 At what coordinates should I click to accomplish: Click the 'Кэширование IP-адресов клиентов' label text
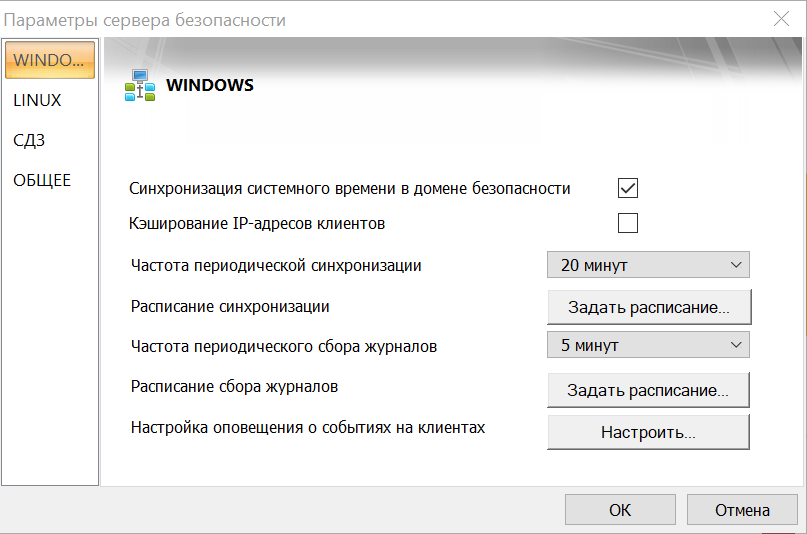coord(257,223)
